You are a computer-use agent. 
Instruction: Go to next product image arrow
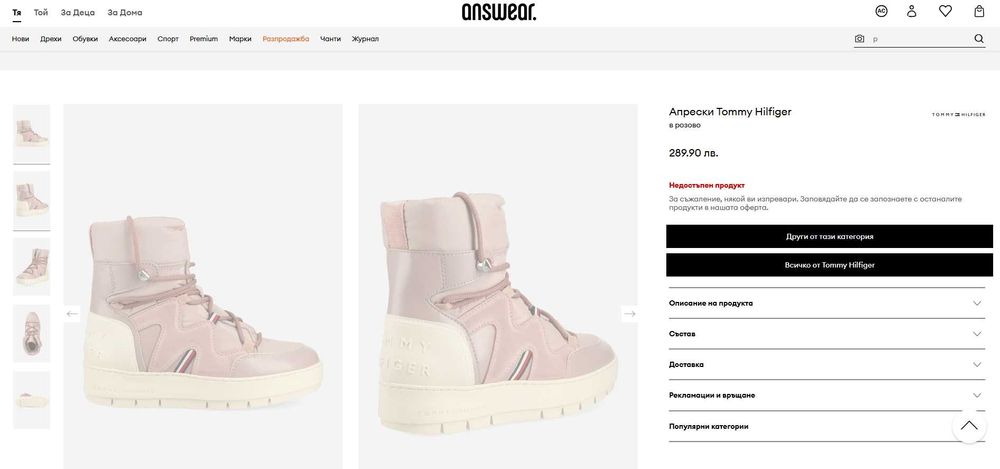tap(629, 313)
